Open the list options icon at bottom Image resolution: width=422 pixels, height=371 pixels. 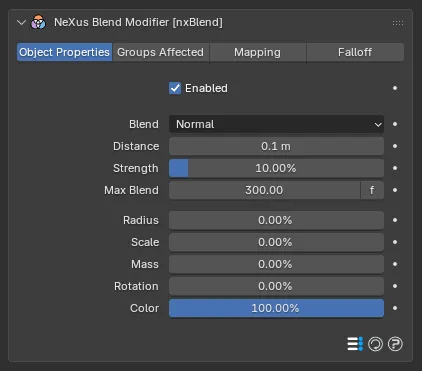pos(355,344)
